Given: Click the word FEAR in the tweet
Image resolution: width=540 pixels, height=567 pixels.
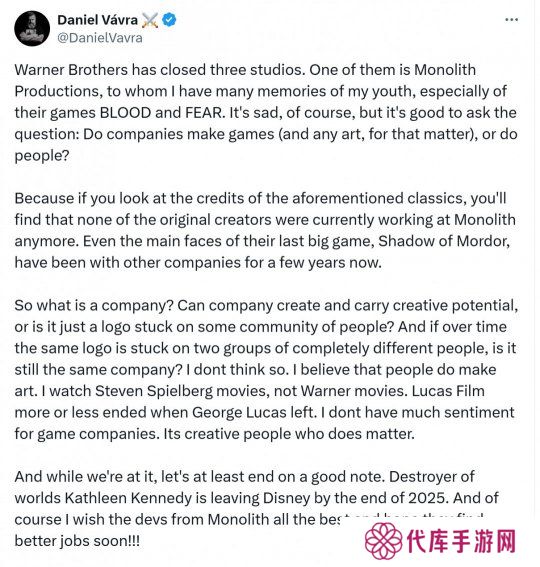Looking at the screenshot, I should 205,112.
